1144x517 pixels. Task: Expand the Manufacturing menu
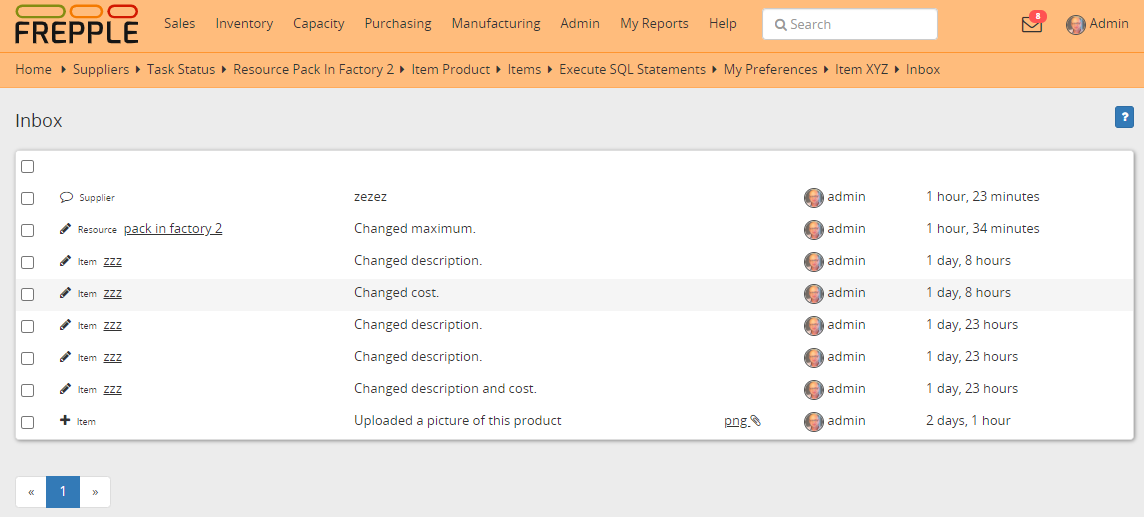pyautogui.click(x=495, y=24)
